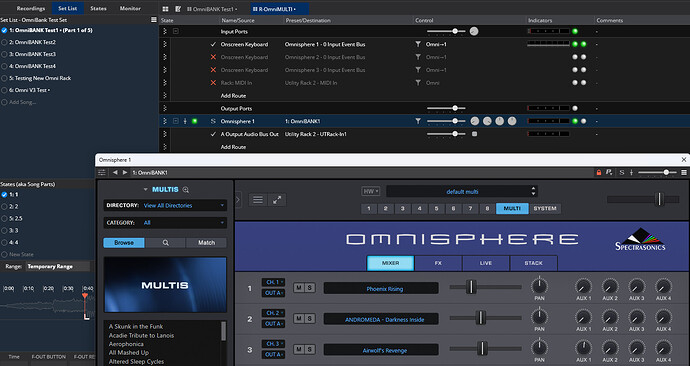Switch to the FX tab in Omnisphere
Viewport: 690px width, 366px height.
click(438, 263)
